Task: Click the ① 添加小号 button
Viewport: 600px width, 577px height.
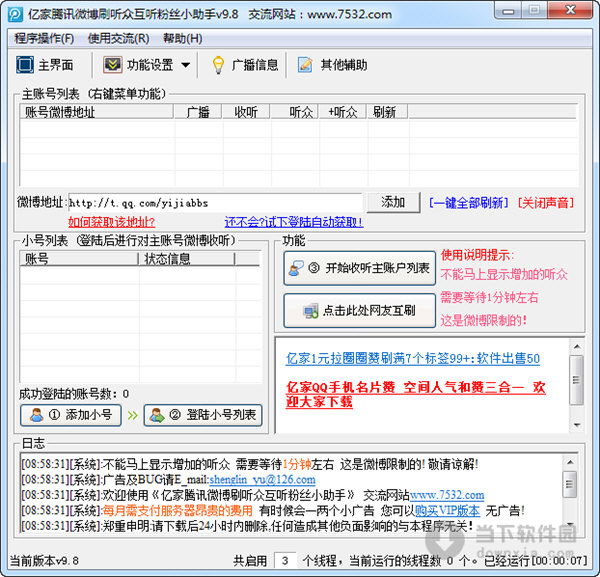Action: 71,415
